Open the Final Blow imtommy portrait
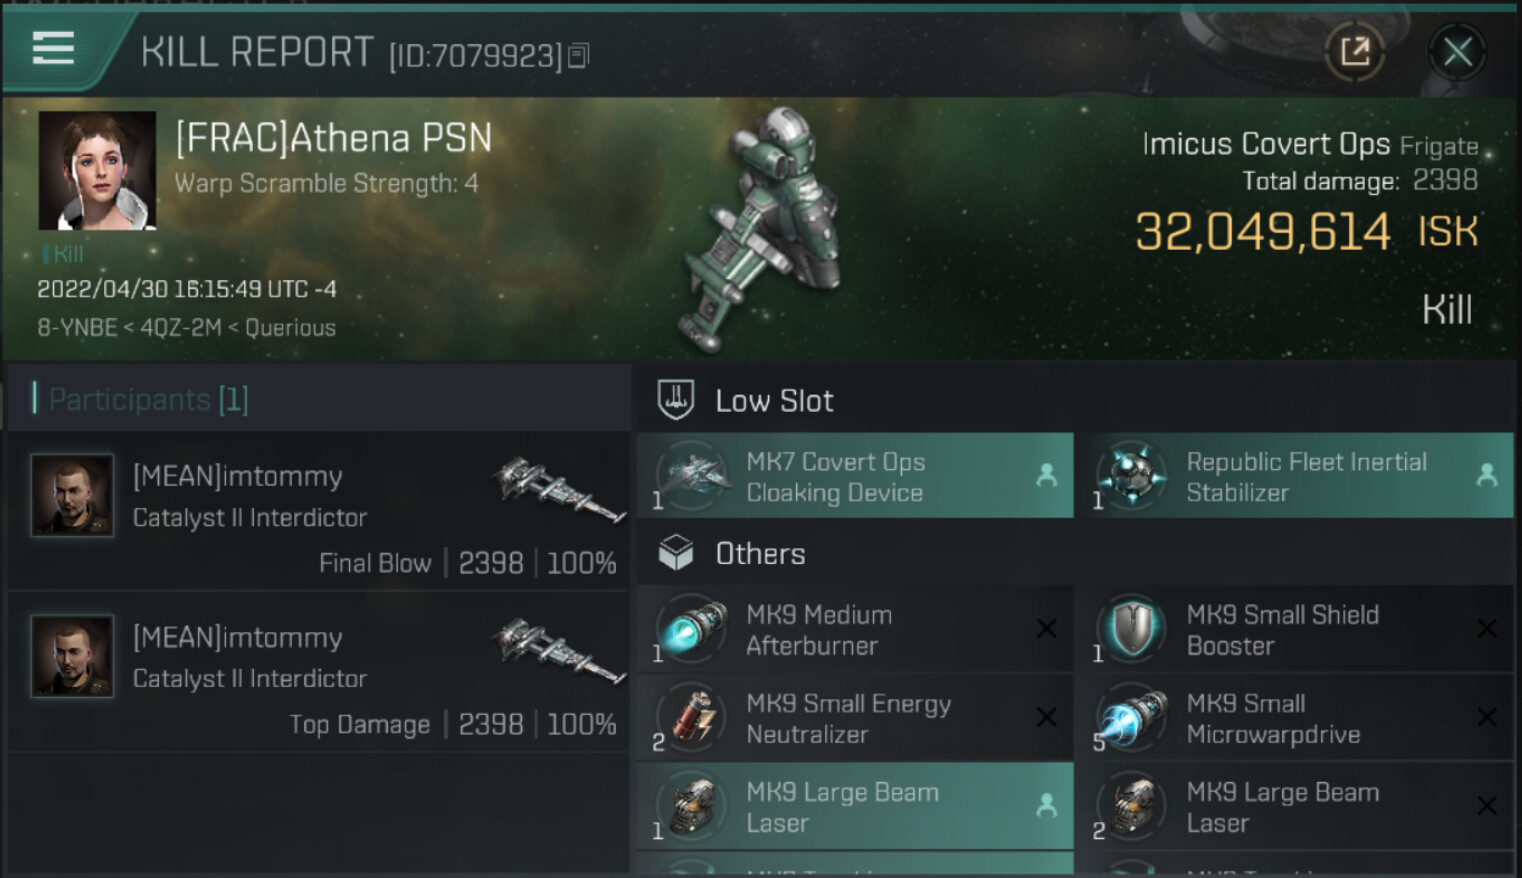The width and height of the screenshot is (1522, 878). pos(72,495)
